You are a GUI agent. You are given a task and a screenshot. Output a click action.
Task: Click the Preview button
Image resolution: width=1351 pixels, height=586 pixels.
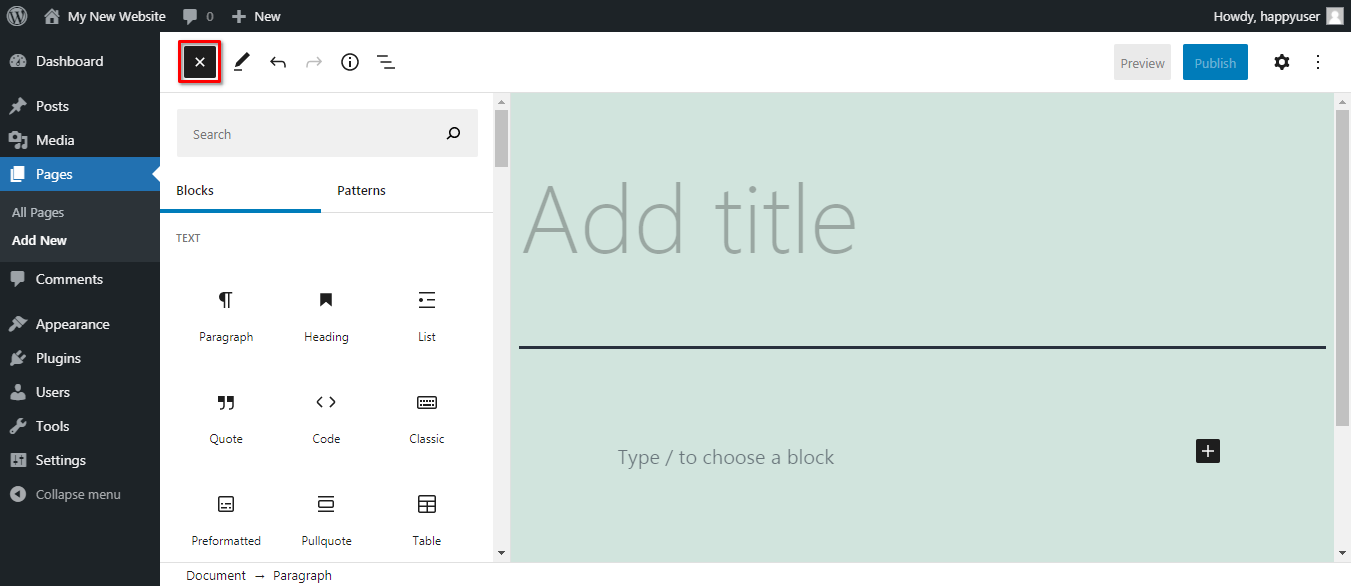coord(1142,62)
